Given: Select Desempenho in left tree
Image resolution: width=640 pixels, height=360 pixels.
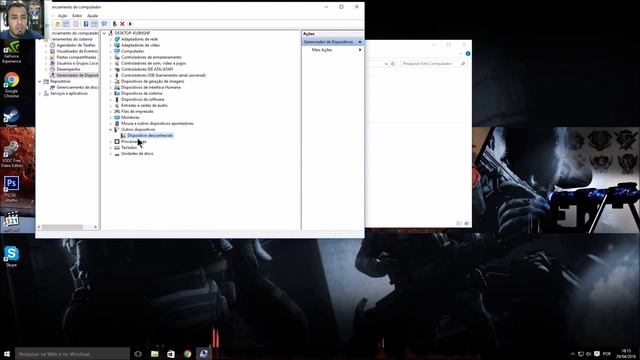Looking at the screenshot, I should (68, 69).
